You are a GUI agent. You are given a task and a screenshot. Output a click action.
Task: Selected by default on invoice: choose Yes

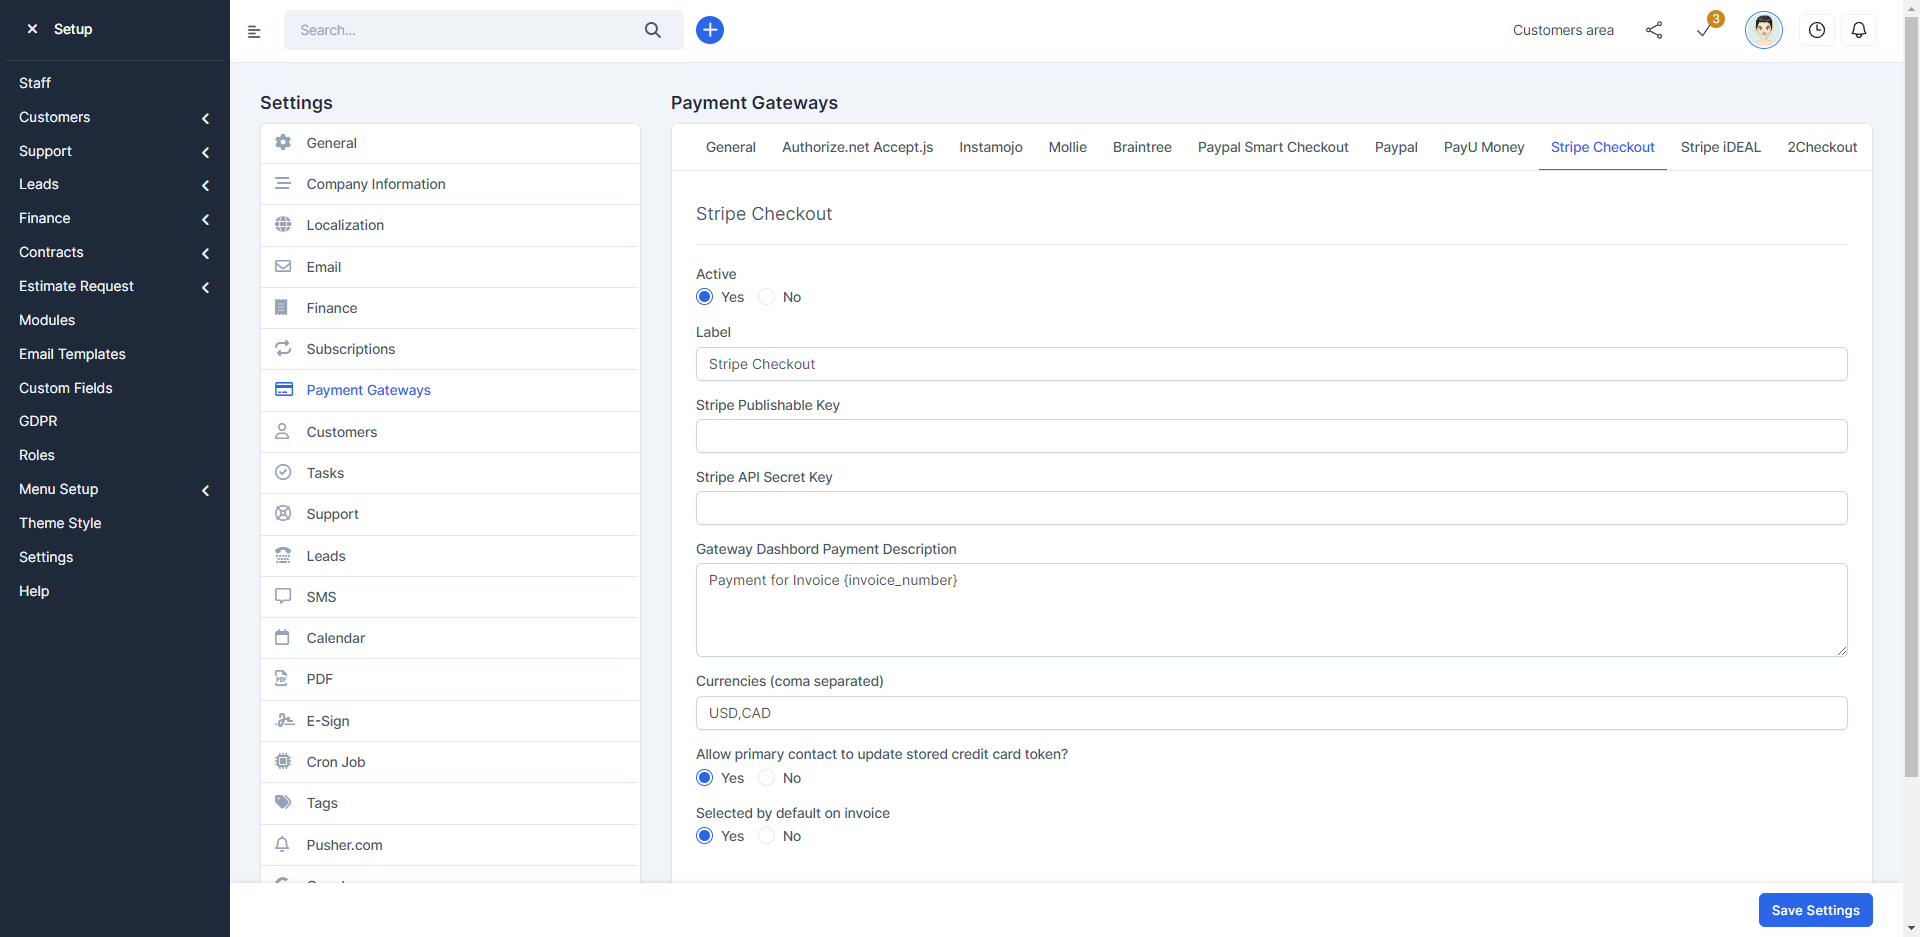click(x=705, y=836)
